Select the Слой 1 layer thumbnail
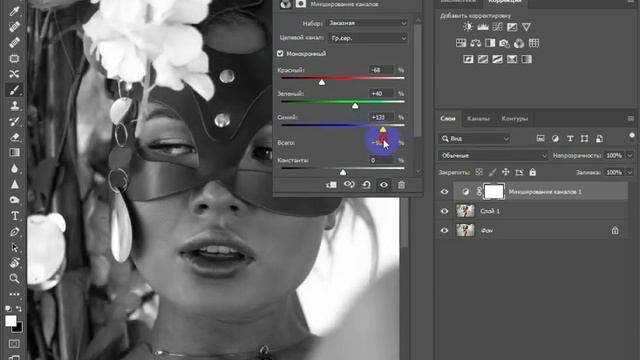The image size is (640, 360). click(465, 211)
